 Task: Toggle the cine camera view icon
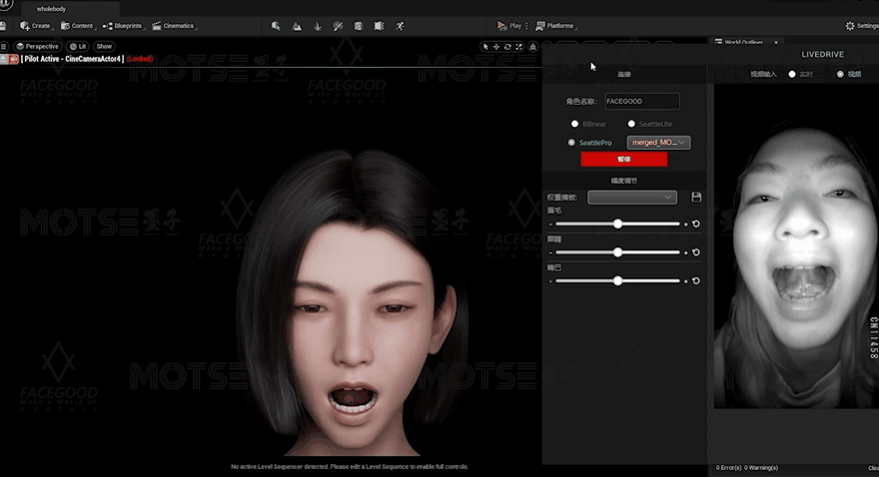[x=13, y=59]
